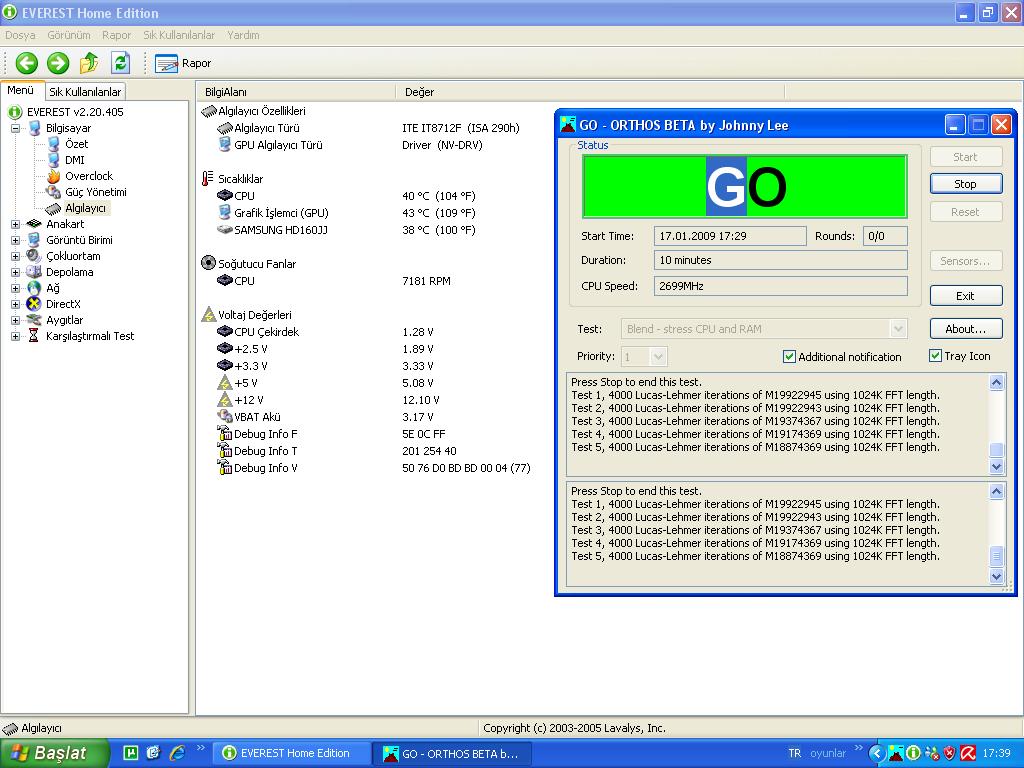Click the Overclock flame icon
The height and width of the screenshot is (768, 1024).
pyautogui.click(x=54, y=176)
